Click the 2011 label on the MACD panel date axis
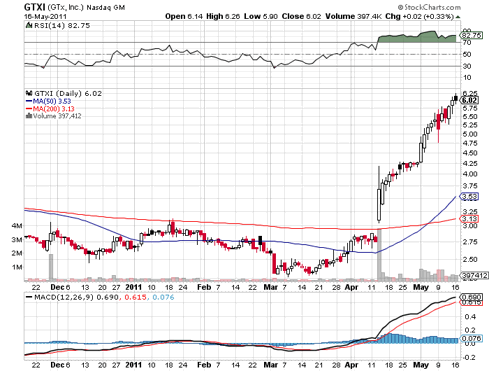Screen dimensions: 489x371 pos(134,365)
